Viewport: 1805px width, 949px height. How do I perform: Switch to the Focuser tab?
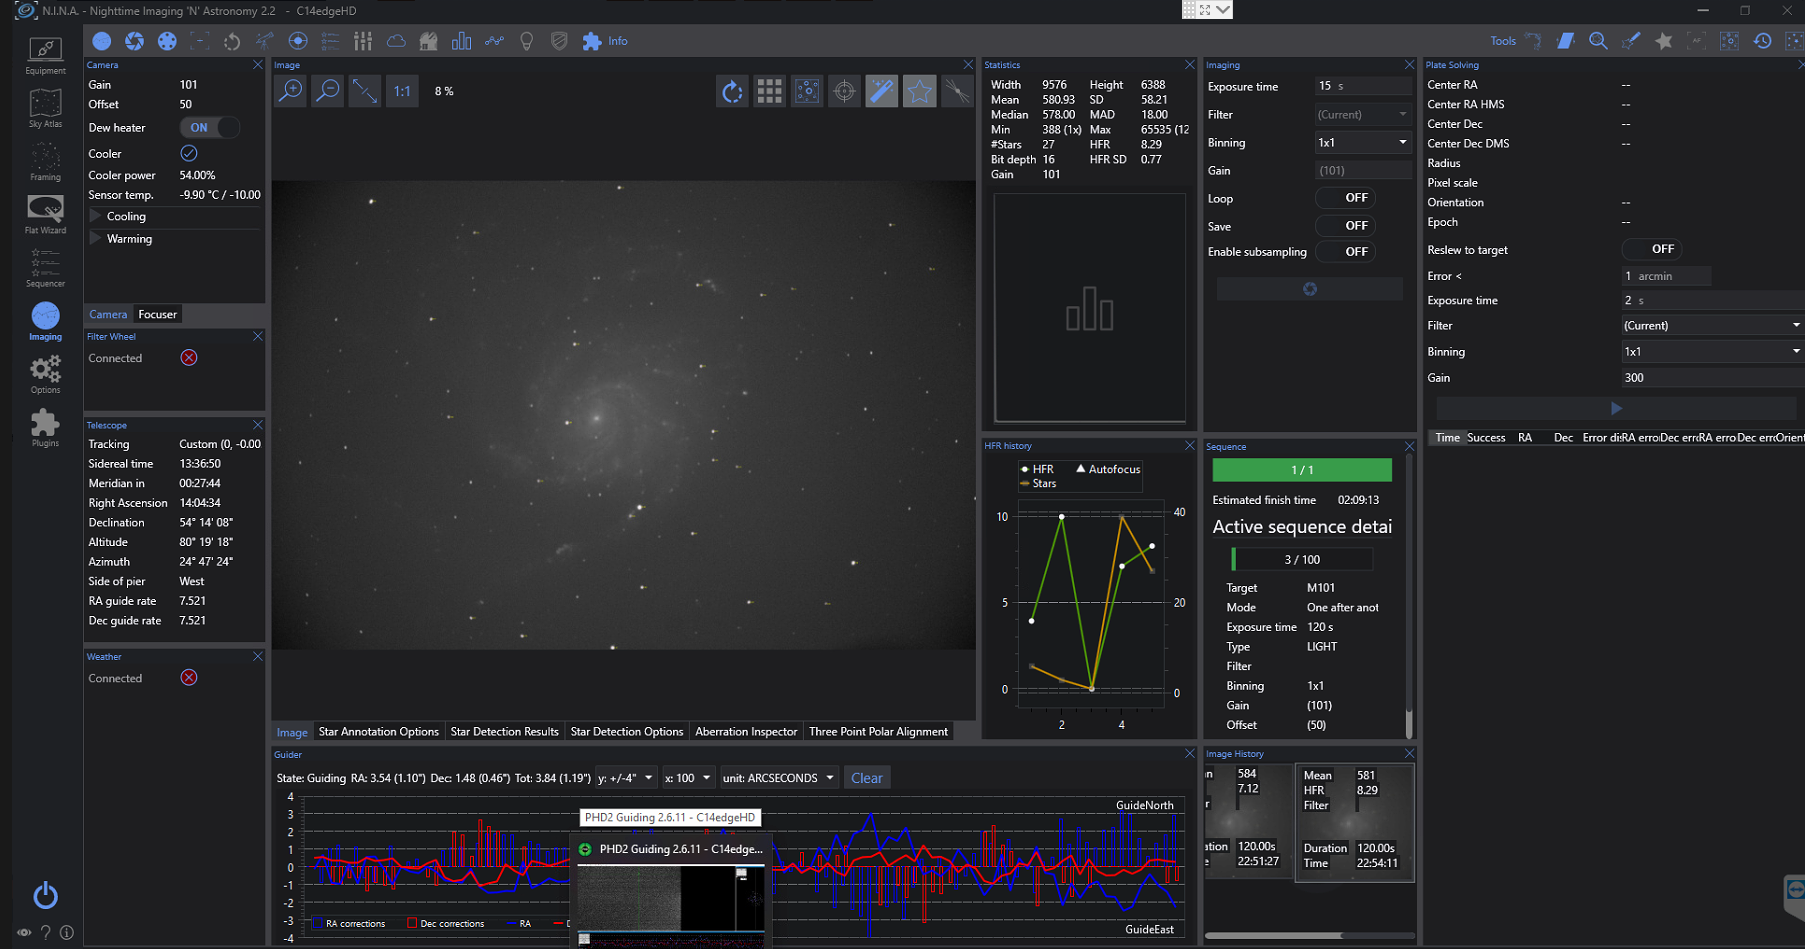tap(157, 314)
